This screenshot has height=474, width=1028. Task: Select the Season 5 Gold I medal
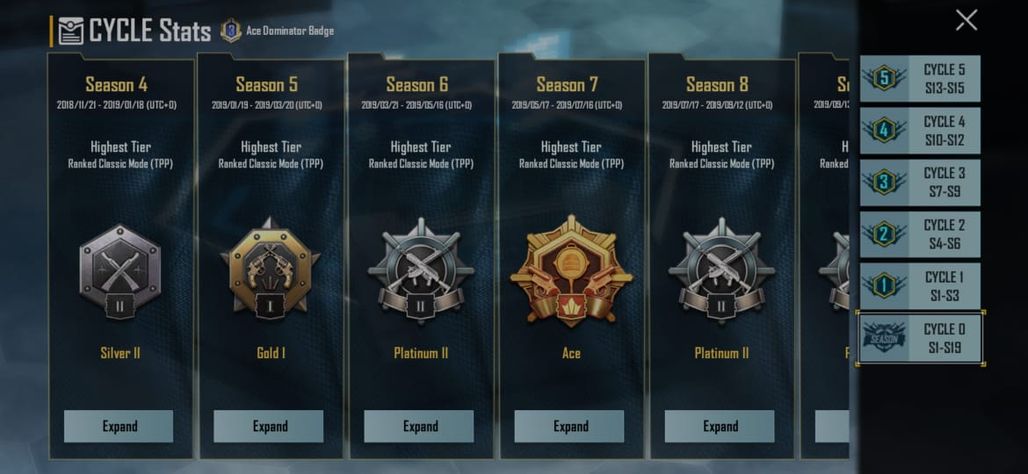(270, 269)
